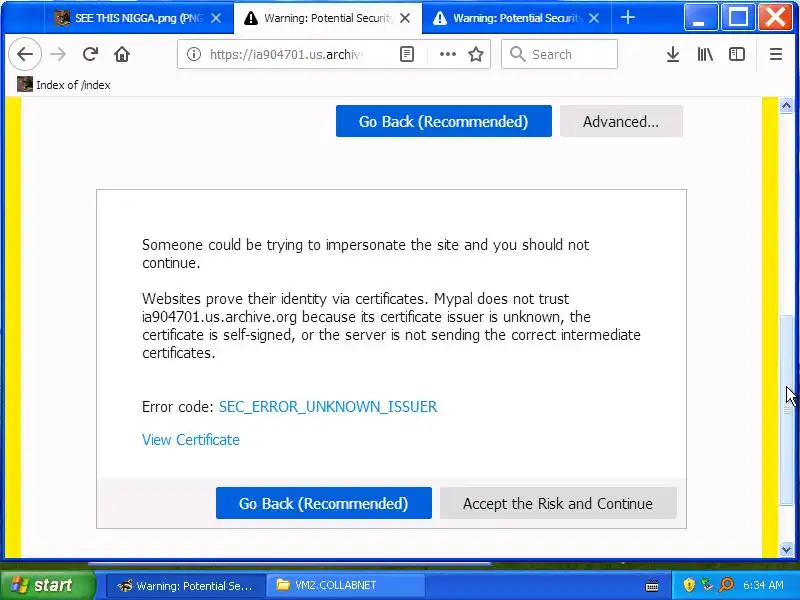
Task: Toggle the sidebar icon
Action: pyautogui.click(x=737, y=54)
